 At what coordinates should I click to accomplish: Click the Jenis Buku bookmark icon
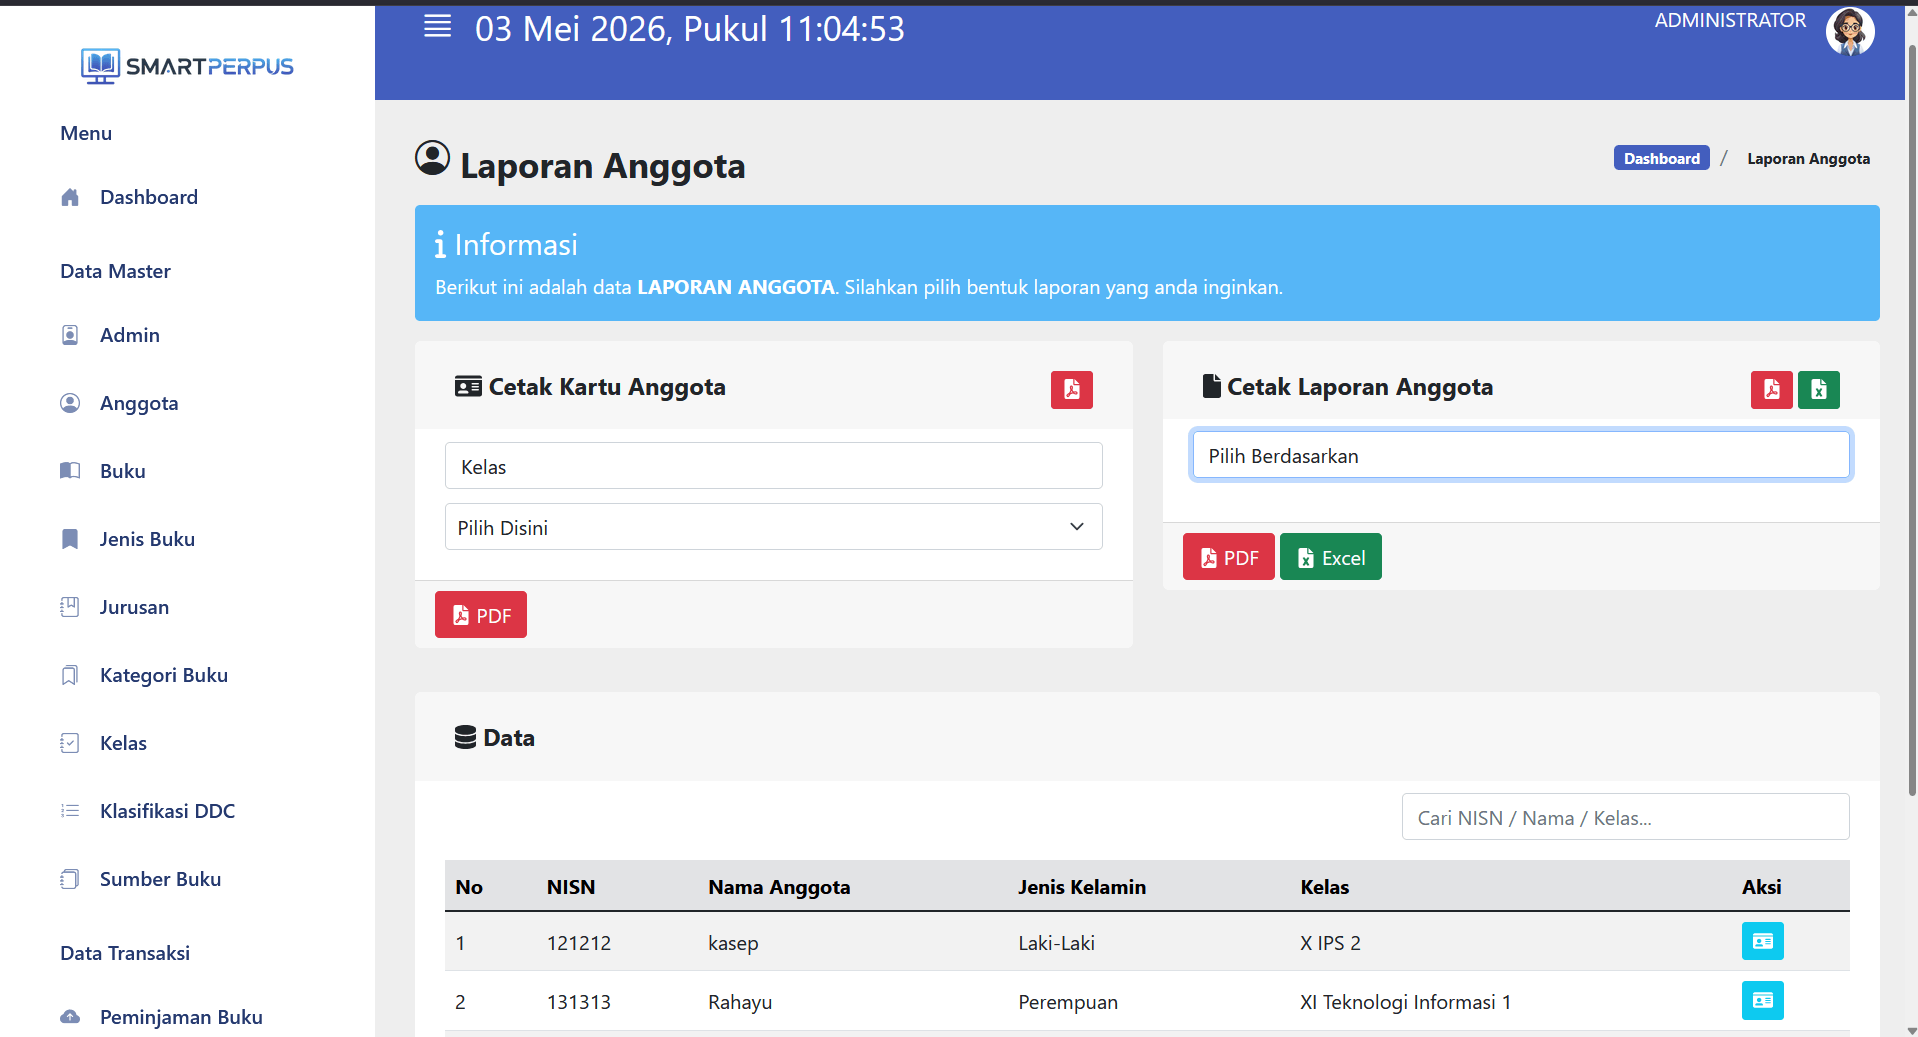70,539
